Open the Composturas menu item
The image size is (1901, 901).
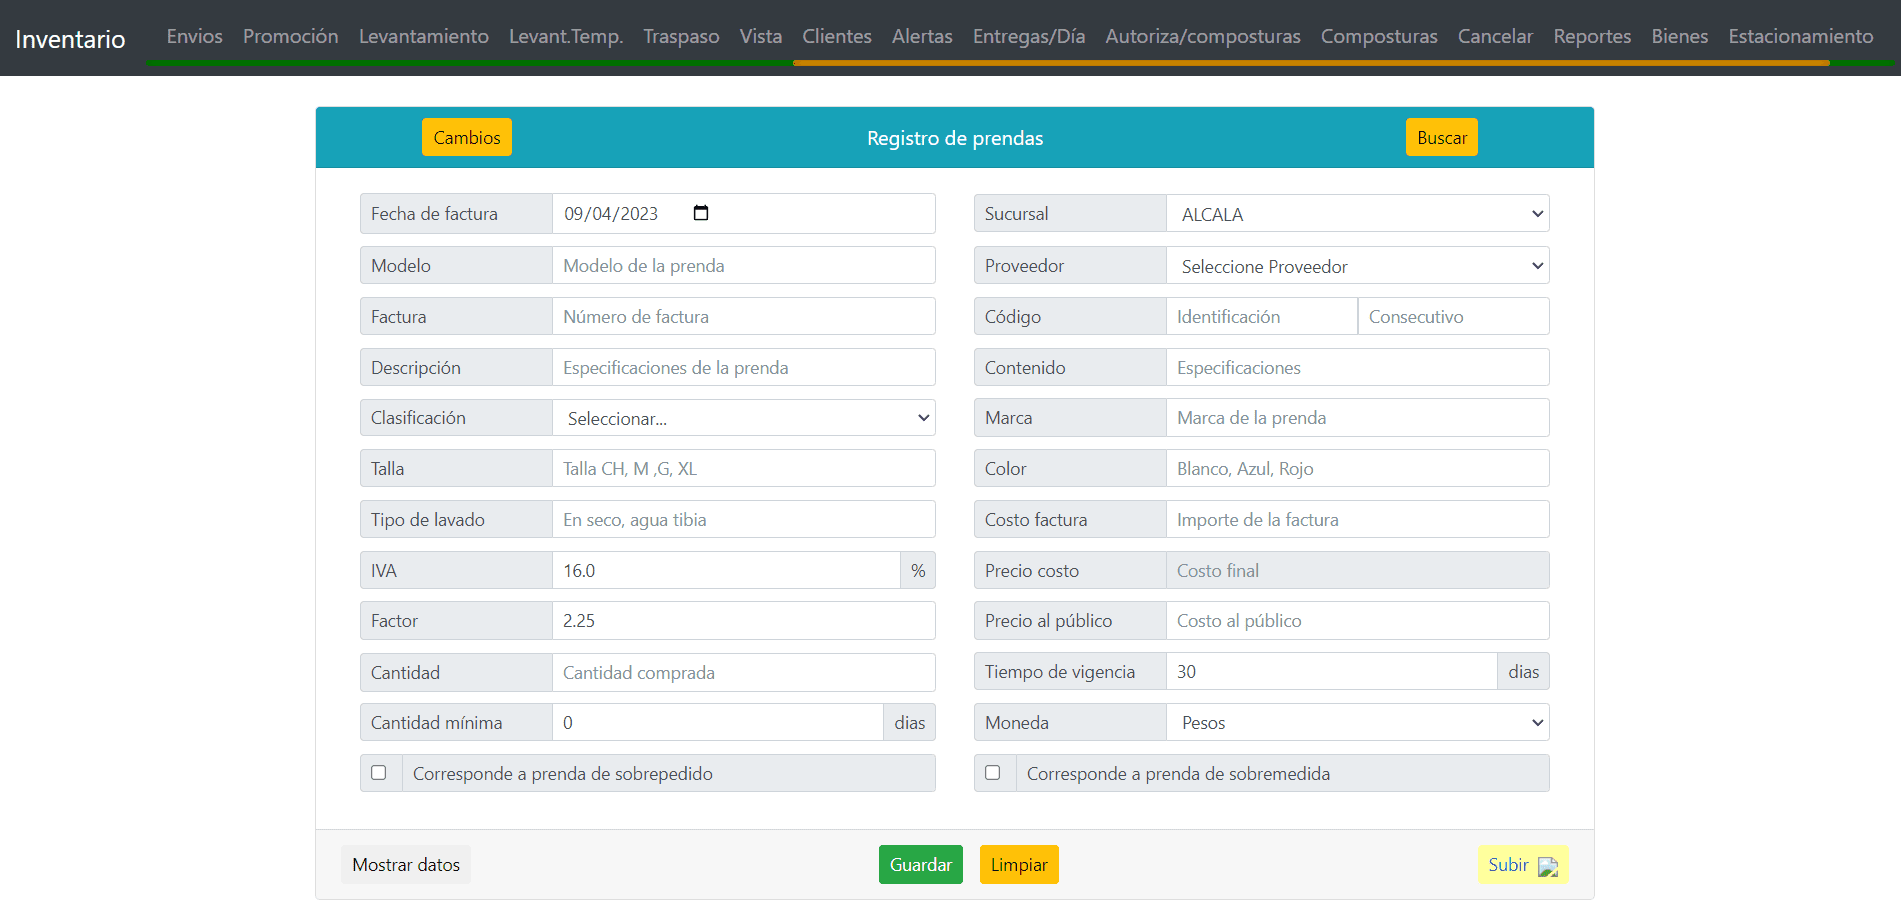[x=1378, y=36]
